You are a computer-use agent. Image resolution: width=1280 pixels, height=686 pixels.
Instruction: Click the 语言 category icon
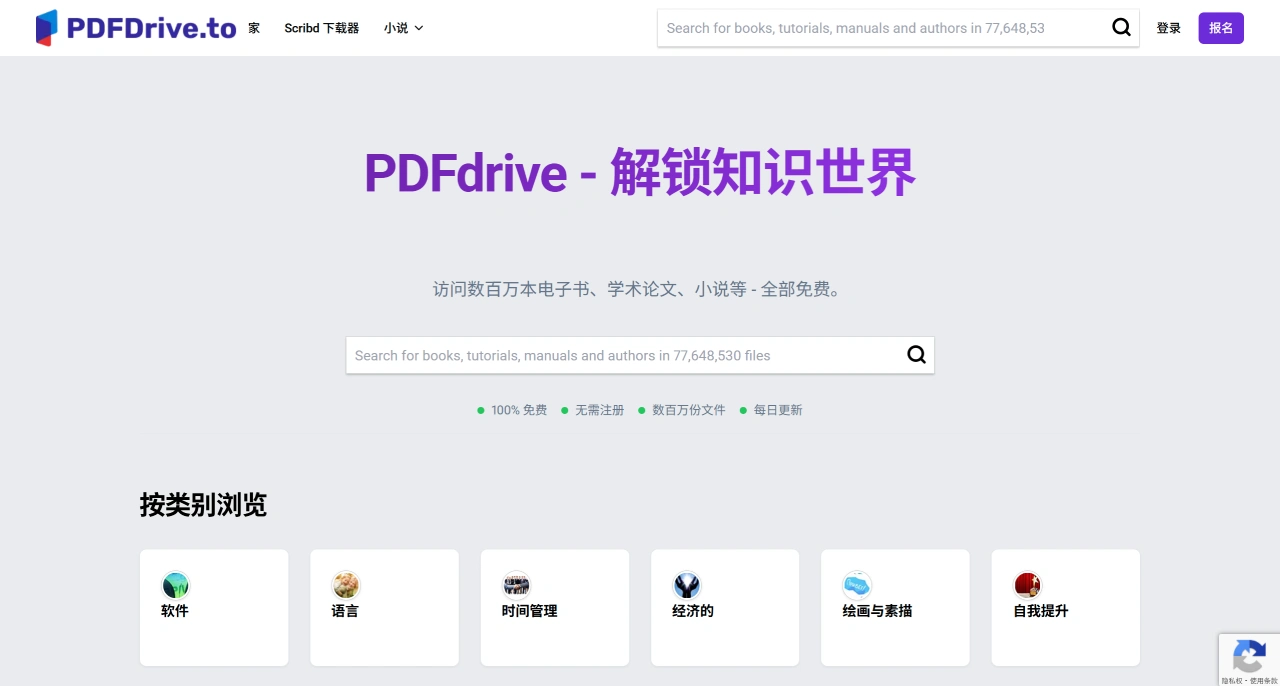346,585
